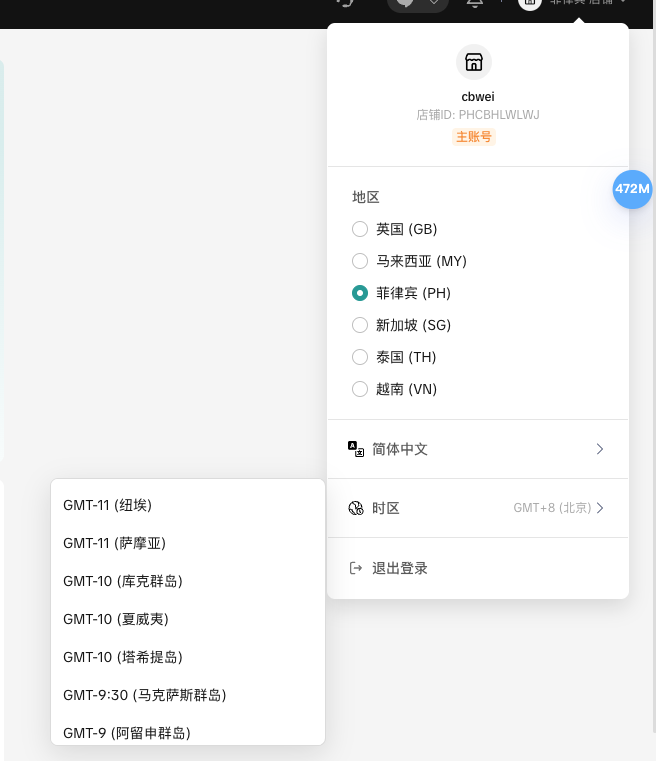The height and width of the screenshot is (761, 656).
Task: Click the store icon above cbwei
Action: coord(474,62)
